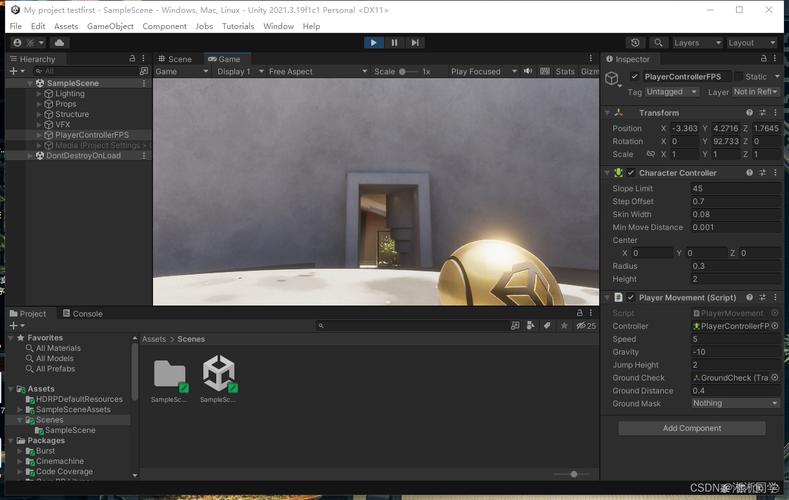Screen dimensions: 789x500
Task: Switch to the Console tab
Action: pos(83,313)
